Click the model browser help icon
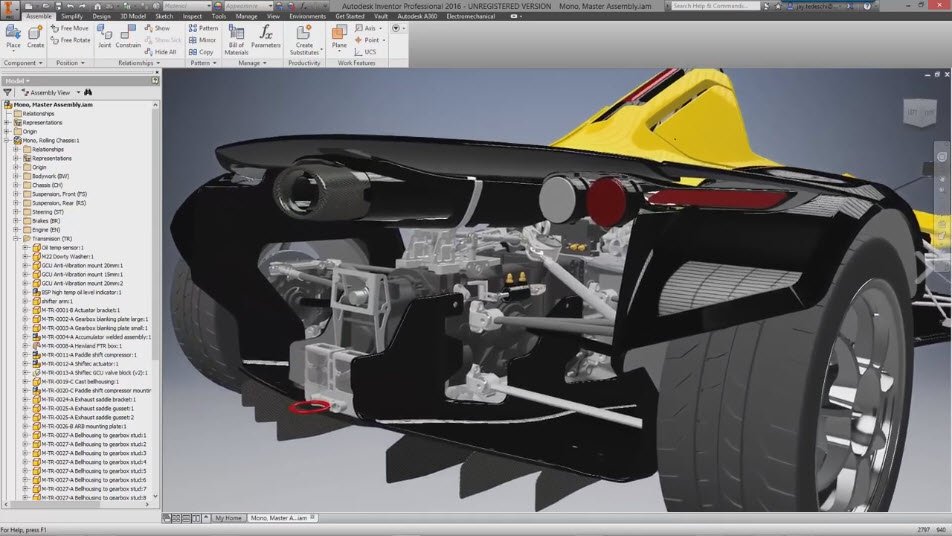Image resolution: width=952 pixels, height=536 pixels. (x=155, y=80)
